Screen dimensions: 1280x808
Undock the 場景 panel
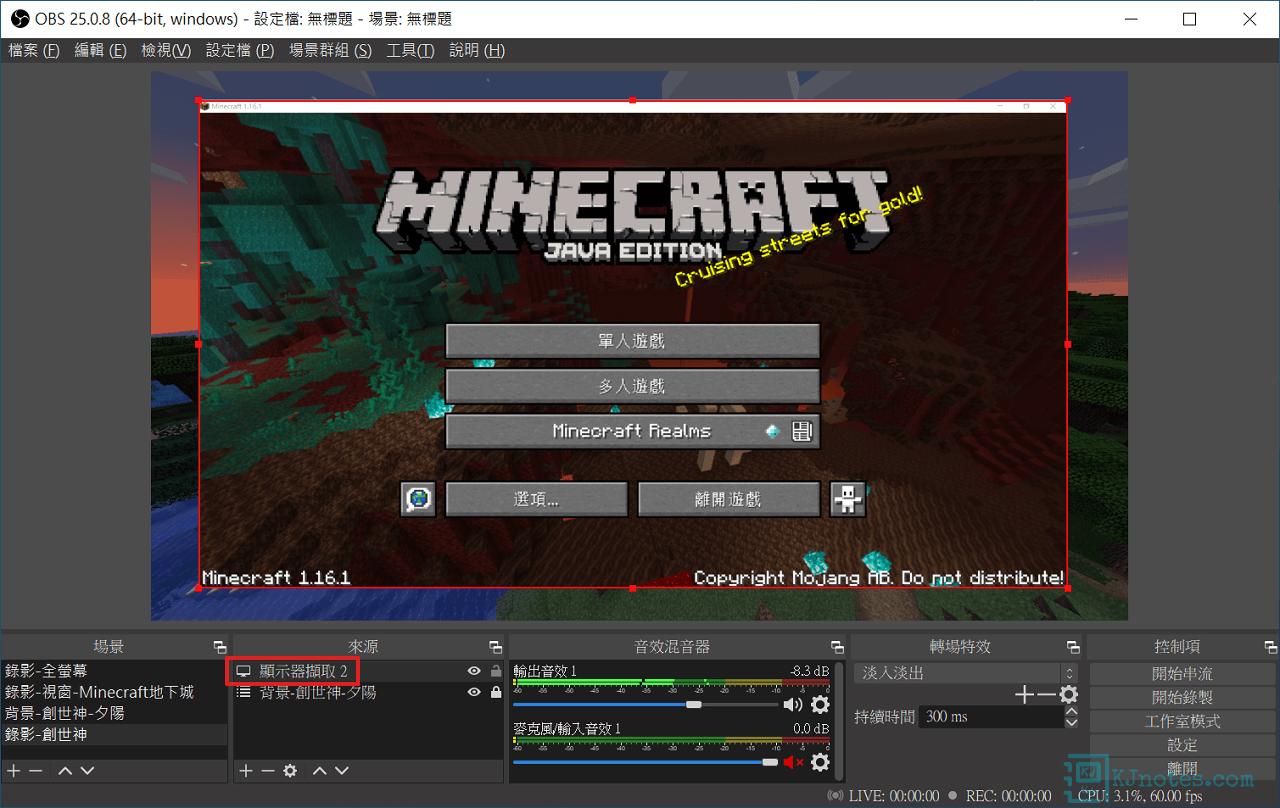tap(220, 647)
